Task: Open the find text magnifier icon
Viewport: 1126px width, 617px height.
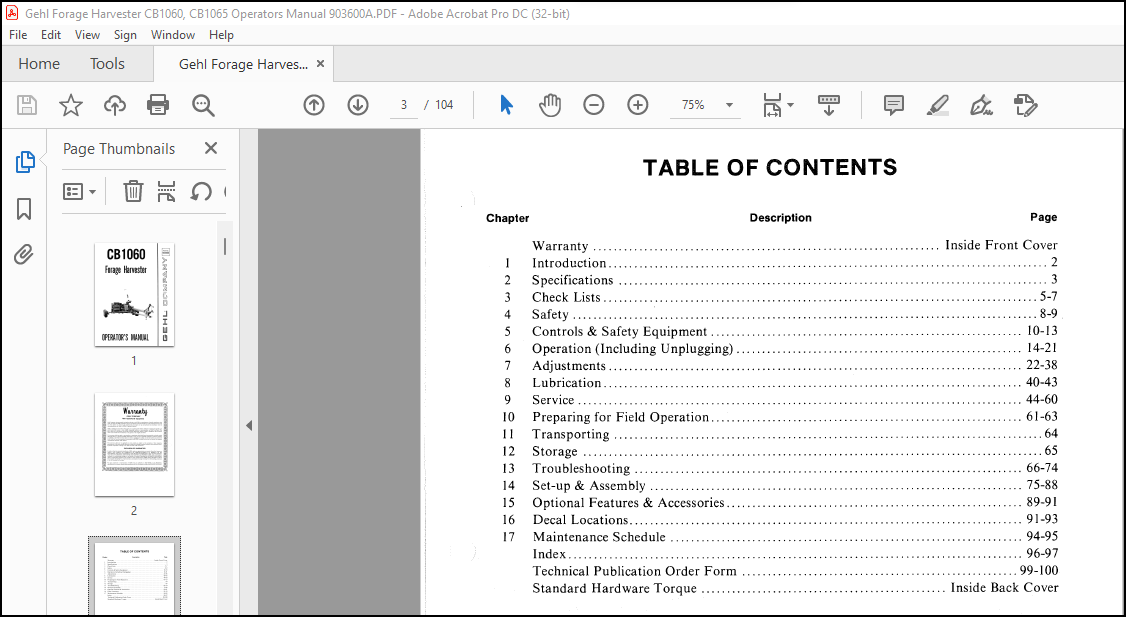Action: pyautogui.click(x=203, y=105)
